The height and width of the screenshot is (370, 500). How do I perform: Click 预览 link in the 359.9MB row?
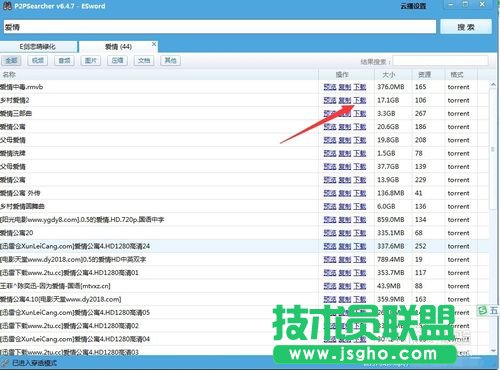[x=330, y=299]
